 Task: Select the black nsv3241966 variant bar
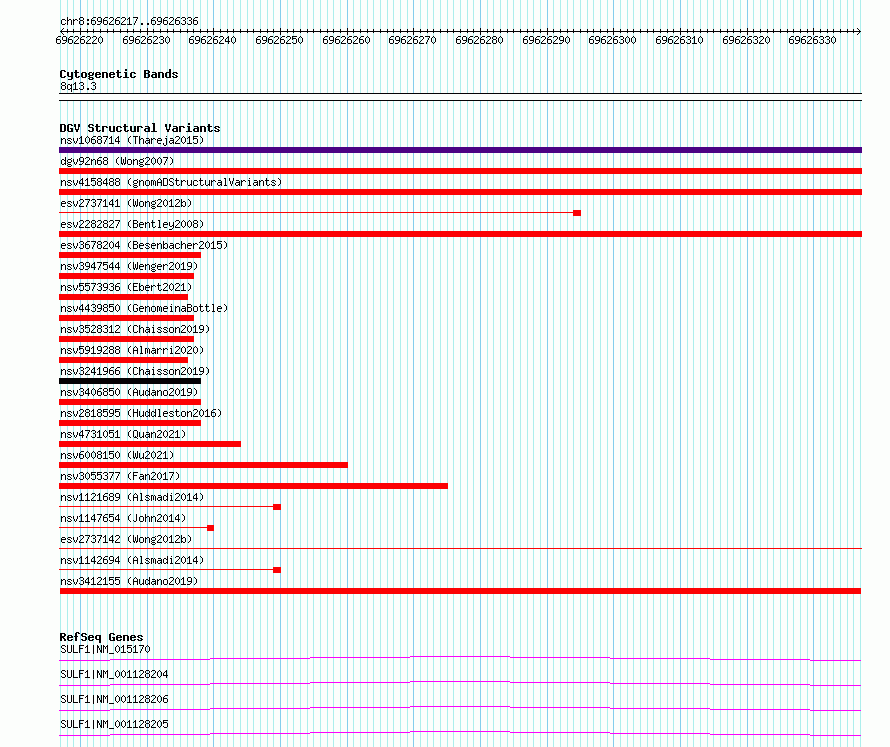click(x=130, y=381)
